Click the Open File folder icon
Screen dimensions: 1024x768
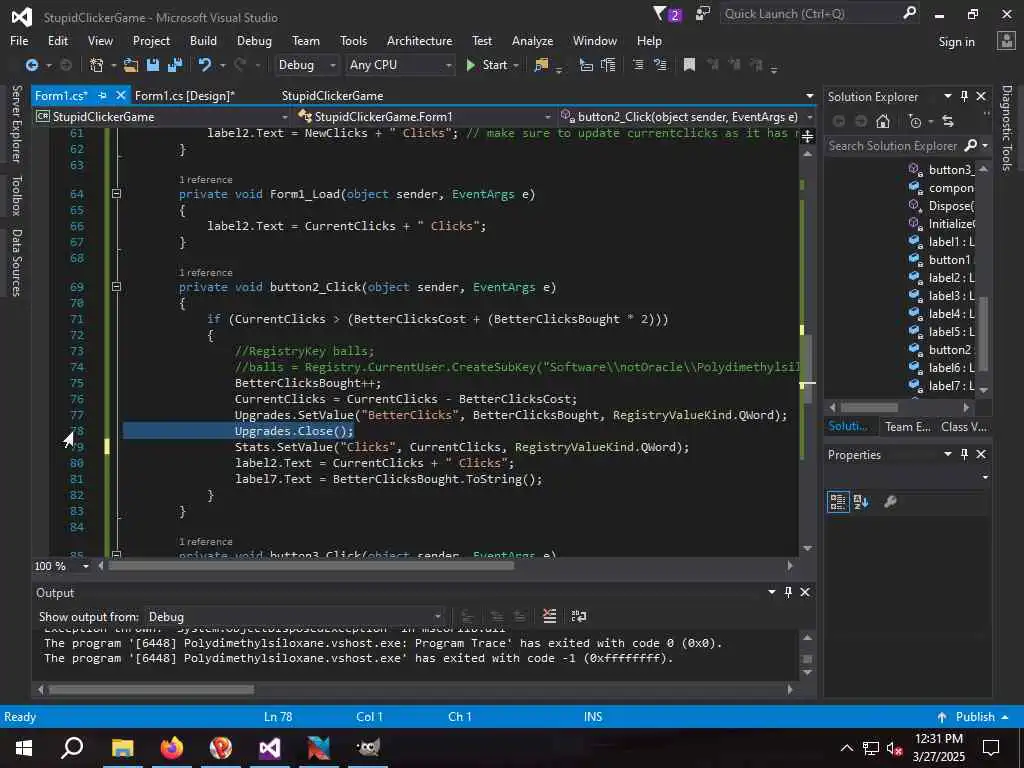(x=131, y=65)
